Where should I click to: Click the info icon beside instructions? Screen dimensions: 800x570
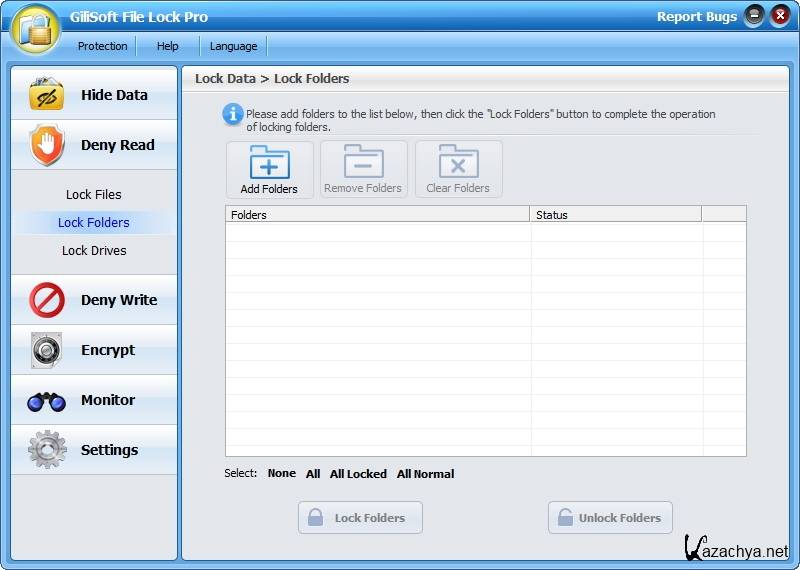232,115
